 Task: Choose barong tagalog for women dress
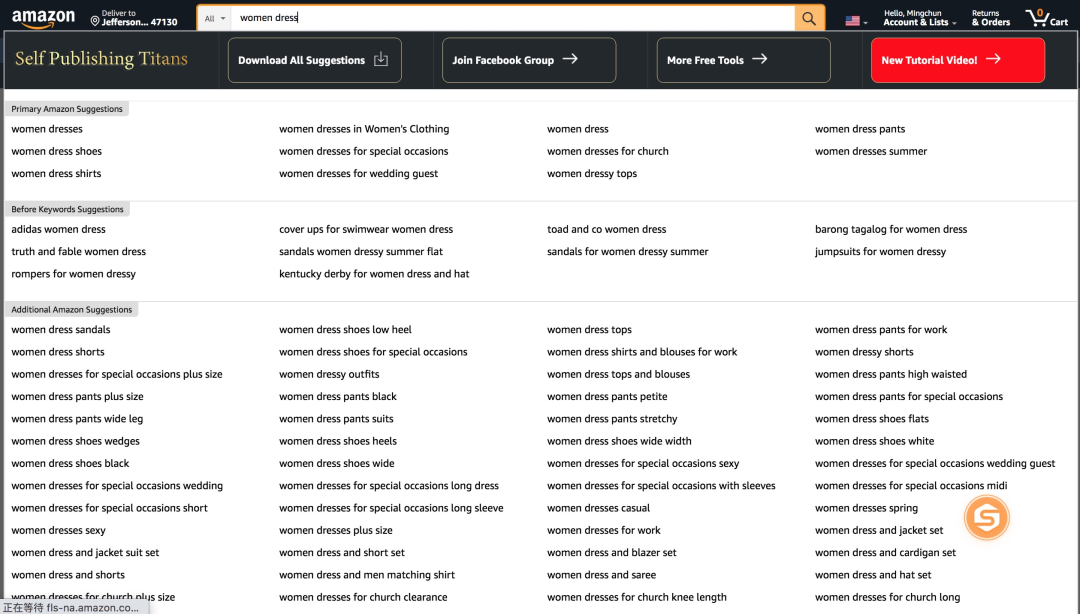point(891,229)
